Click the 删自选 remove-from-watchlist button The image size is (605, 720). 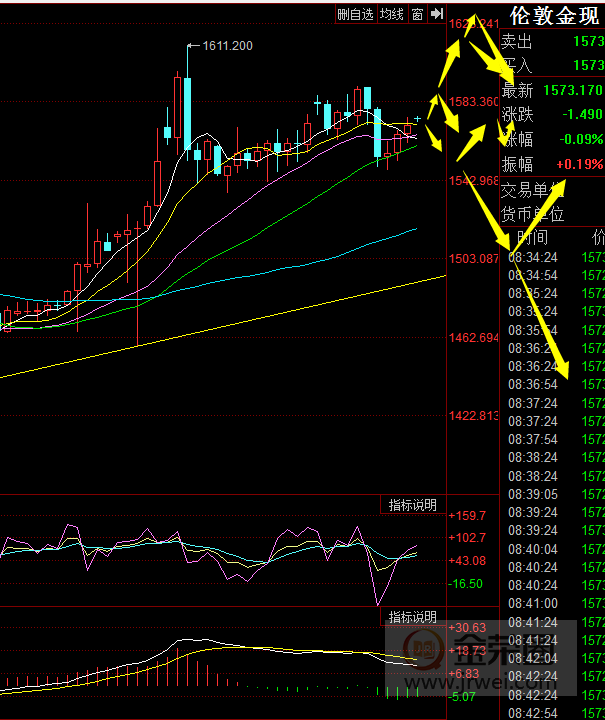(x=355, y=14)
